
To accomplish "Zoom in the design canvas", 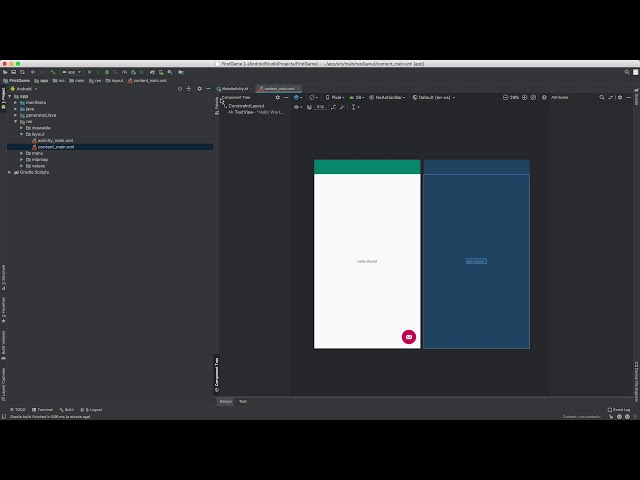I will pos(525,98).
